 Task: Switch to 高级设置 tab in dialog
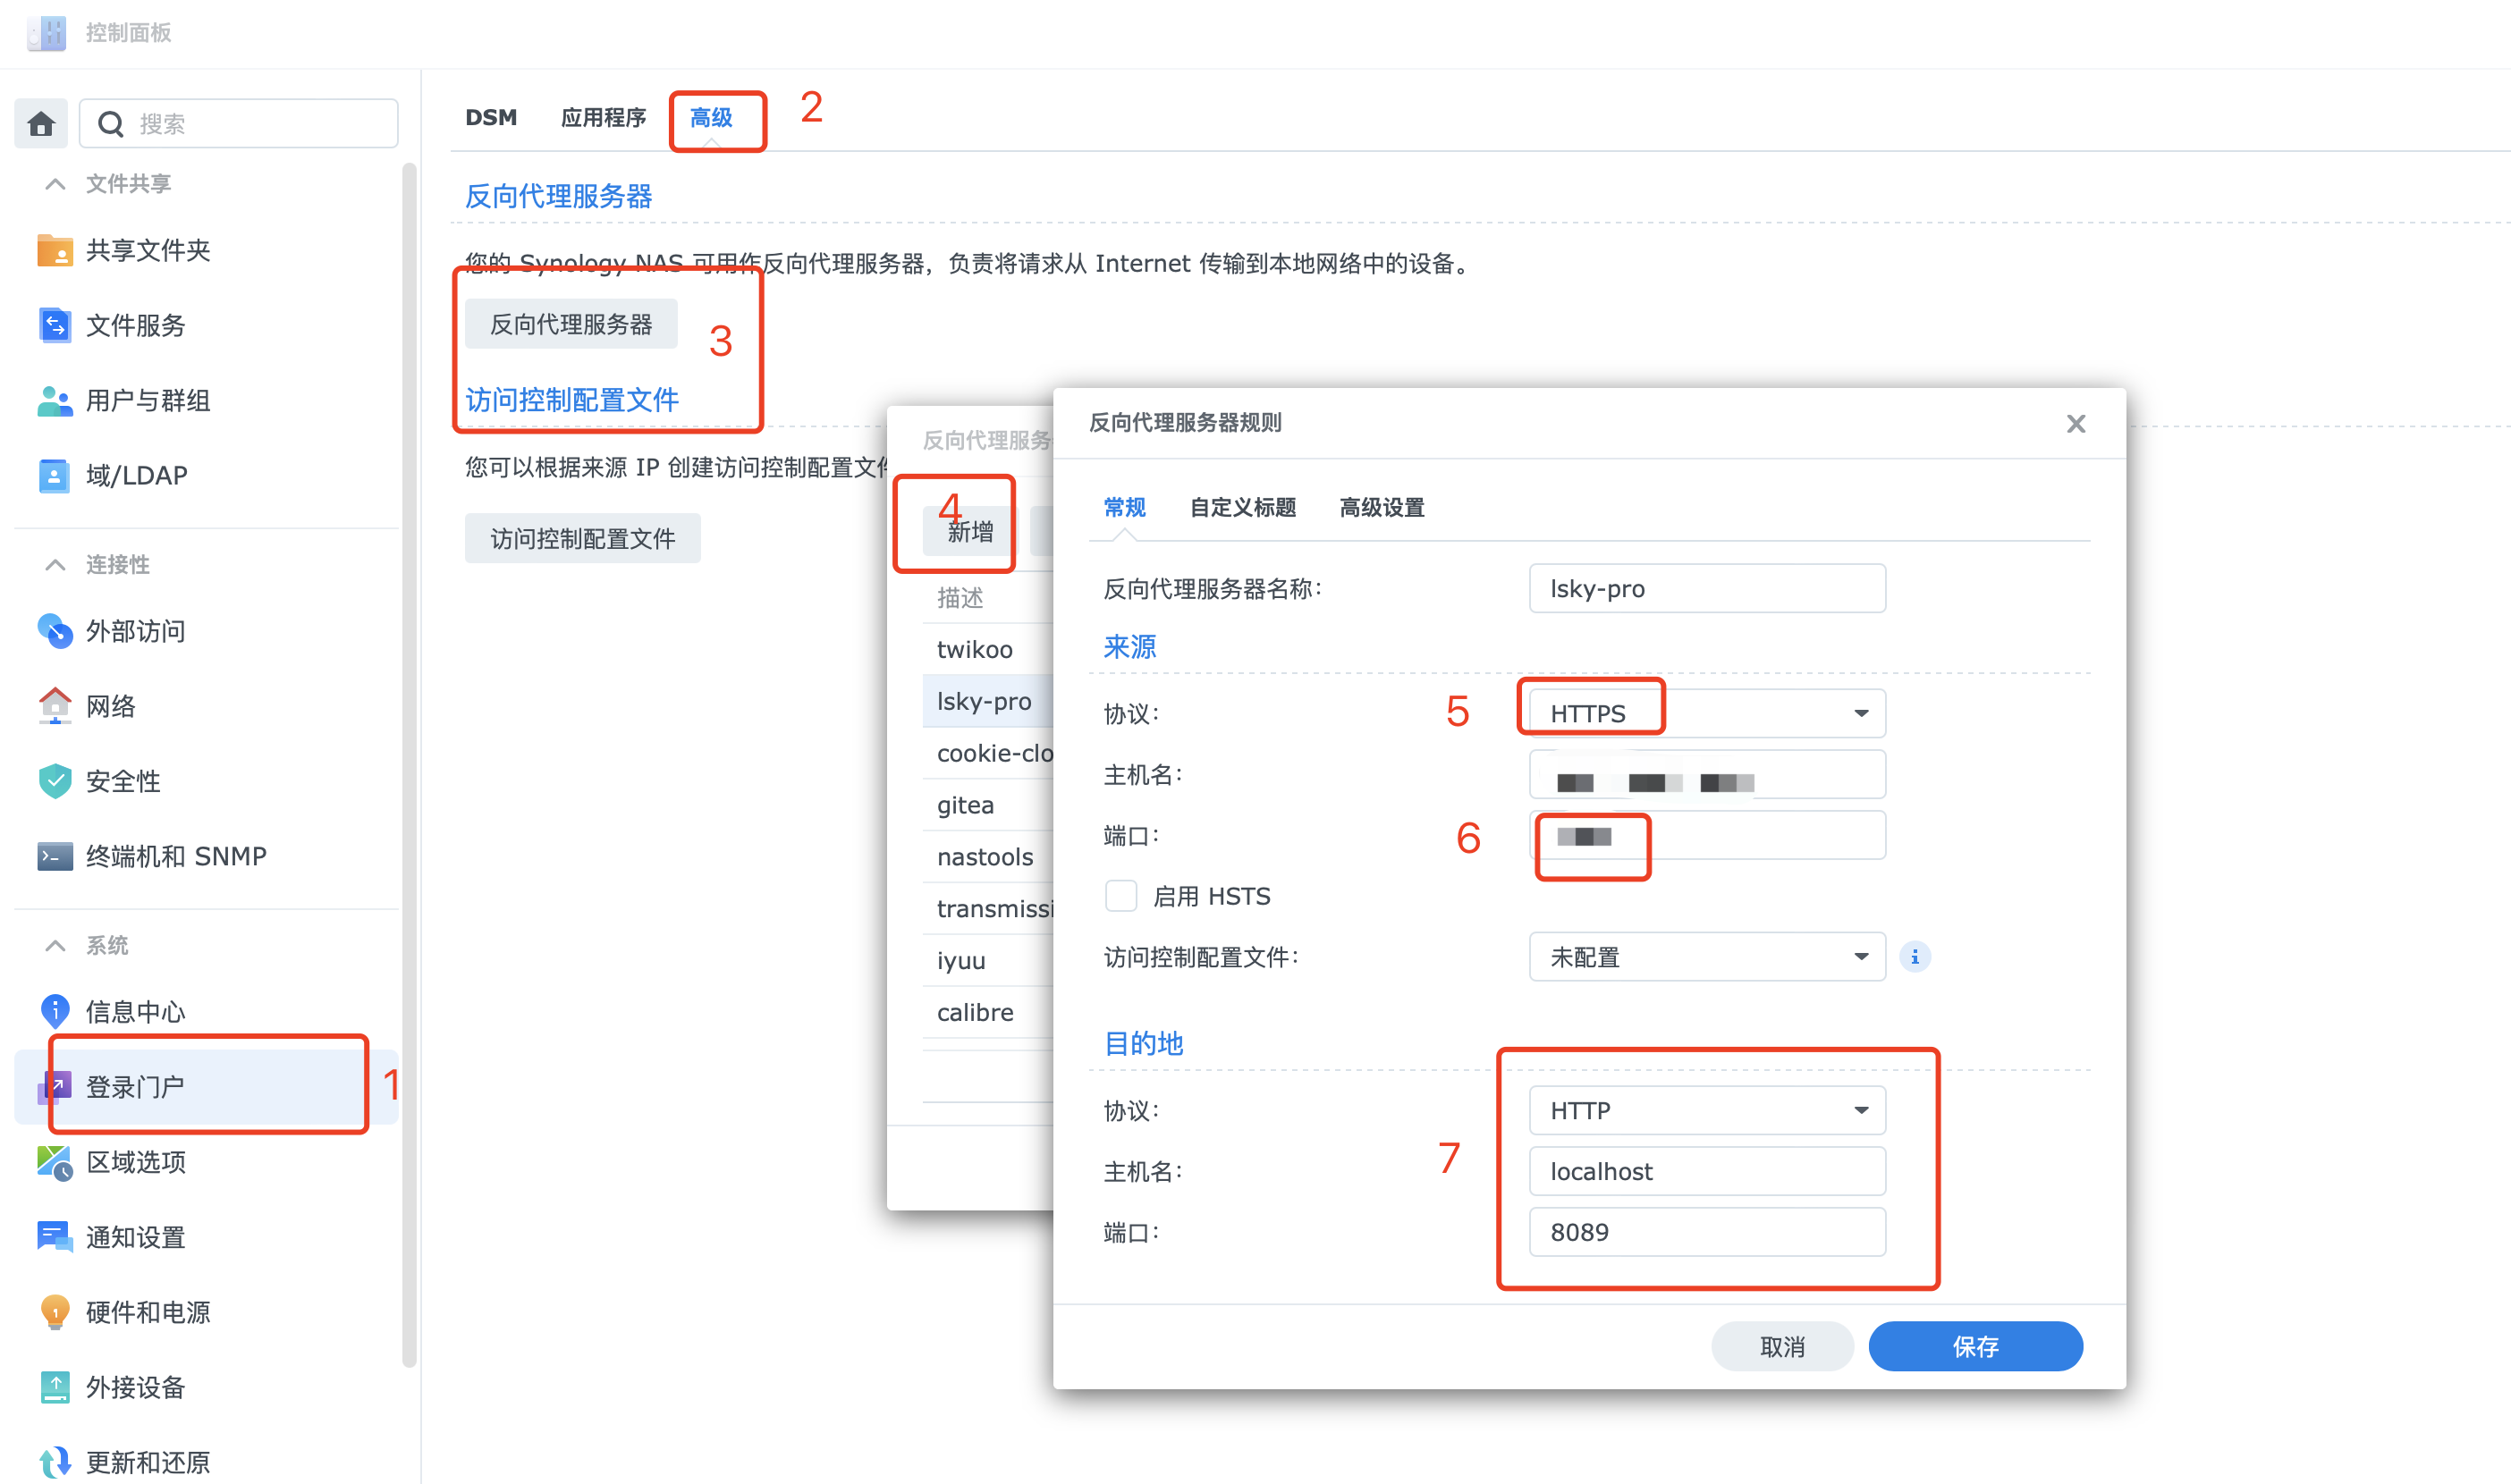point(1381,508)
